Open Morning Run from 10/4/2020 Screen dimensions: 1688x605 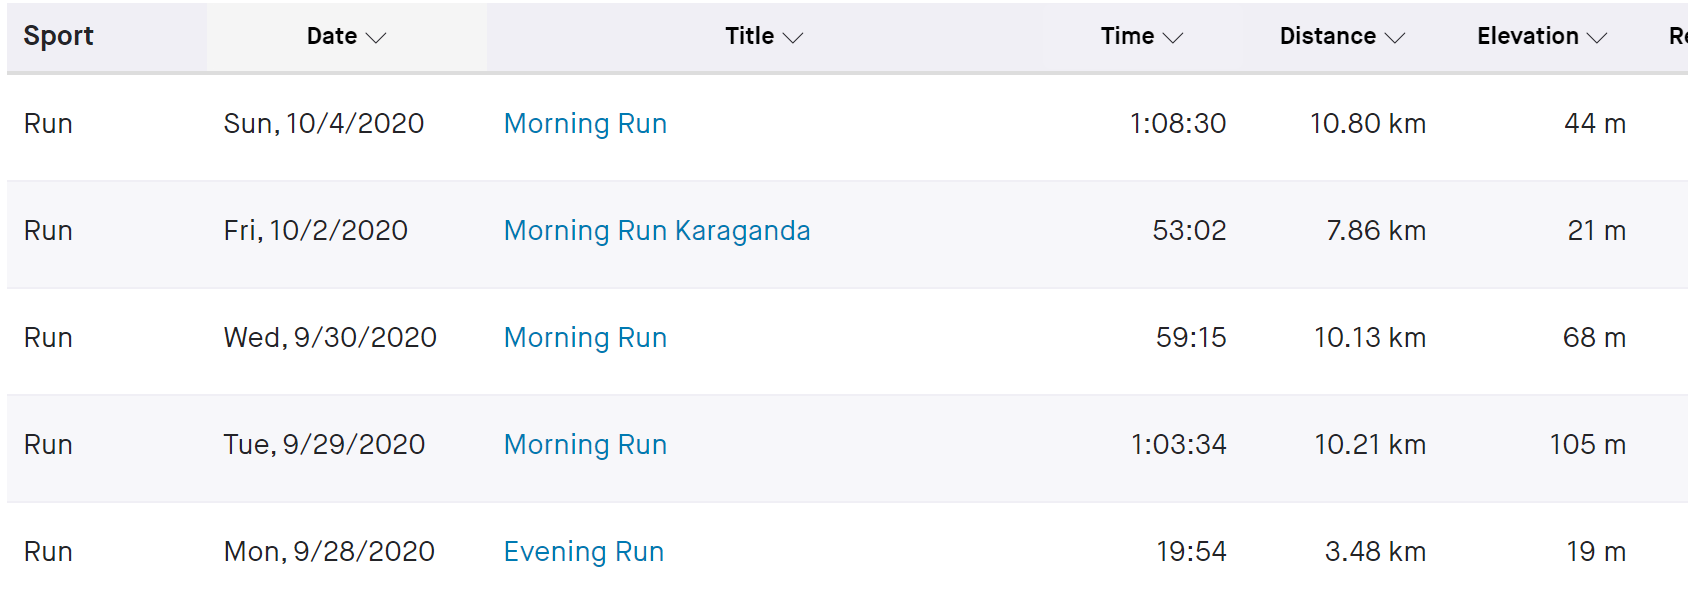click(585, 124)
